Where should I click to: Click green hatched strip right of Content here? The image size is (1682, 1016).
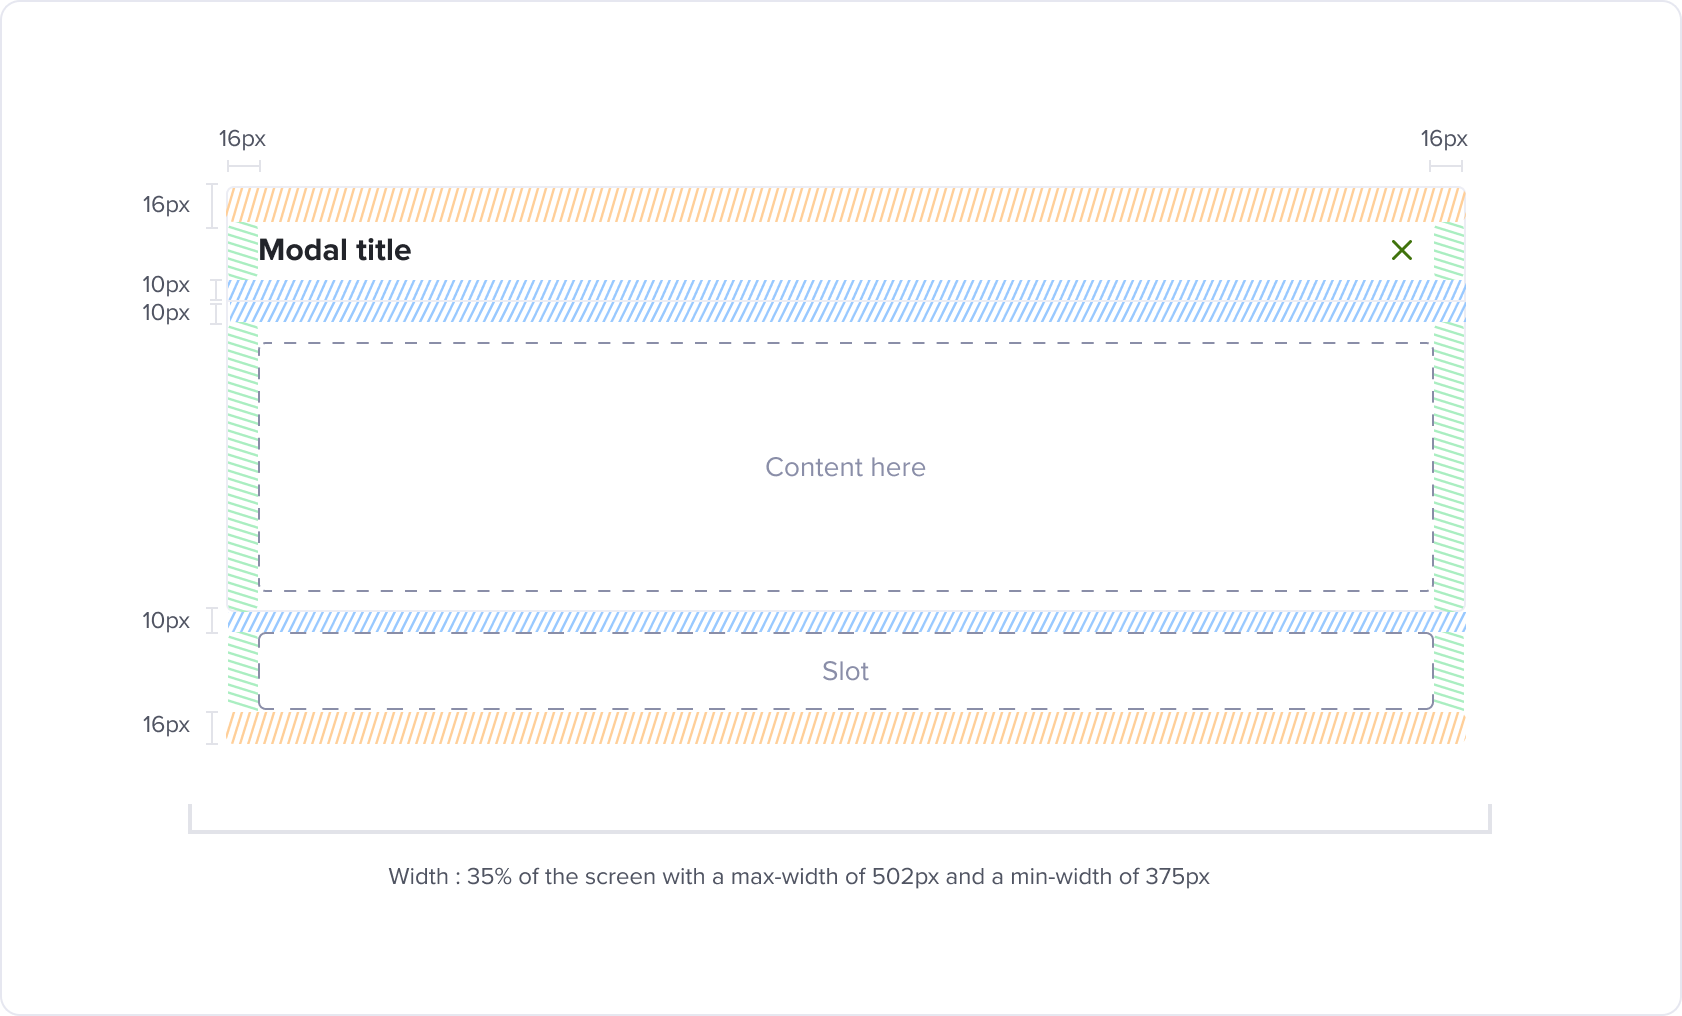(1449, 466)
